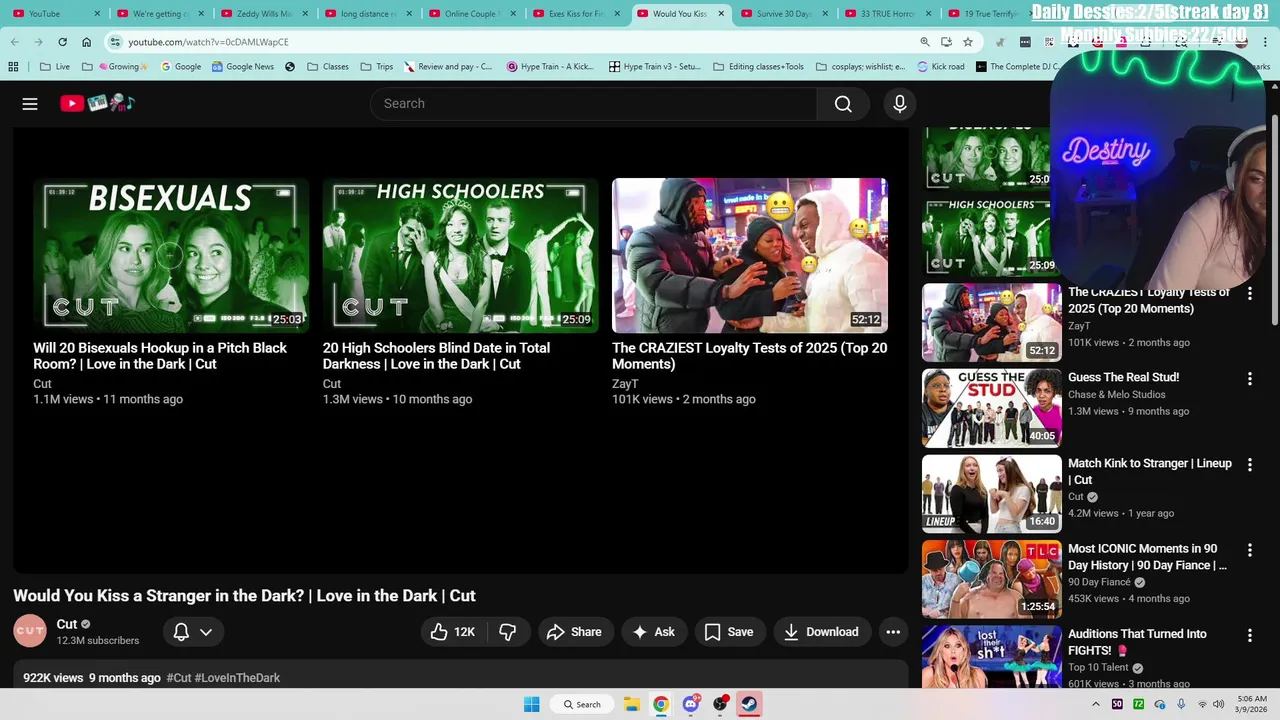Screen dimensions: 1280x720
Task: Play the CRAZIEST Loyalty Tests endscreen thumbnail
Action: click(x=750, y=255)
